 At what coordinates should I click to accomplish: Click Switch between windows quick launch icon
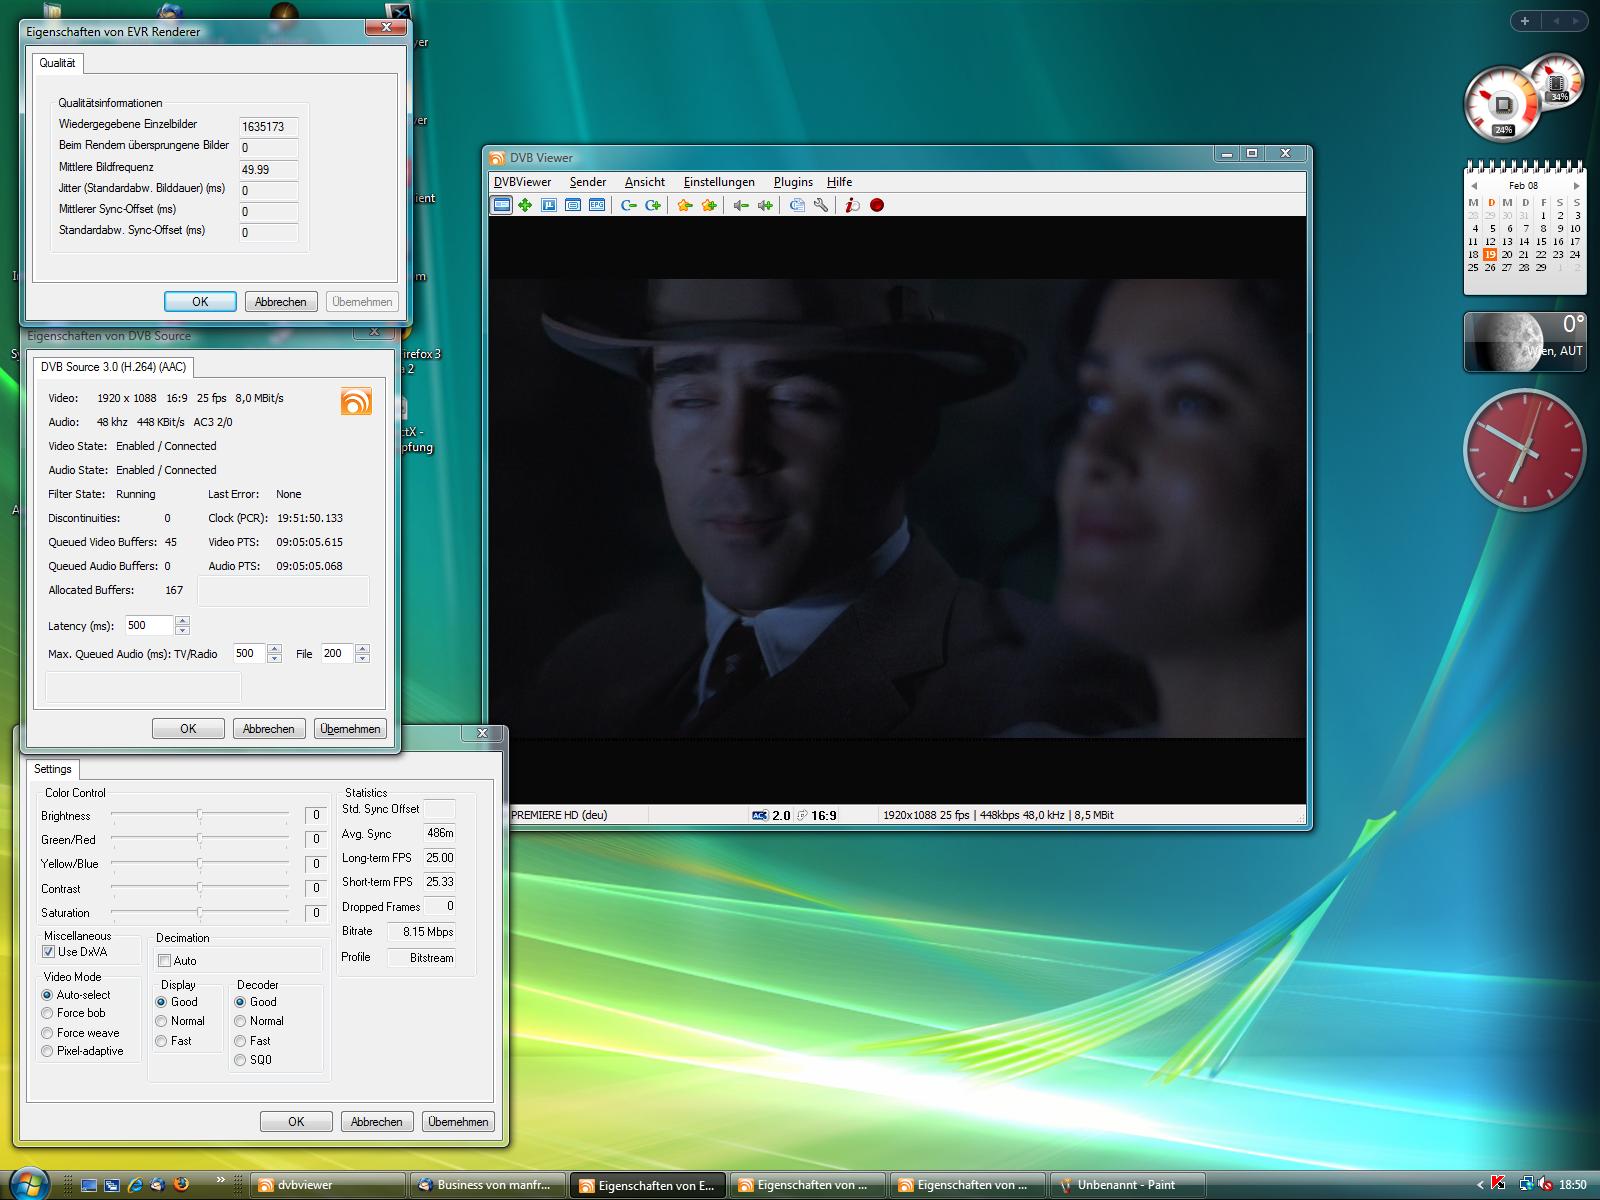pos(112,1184)
